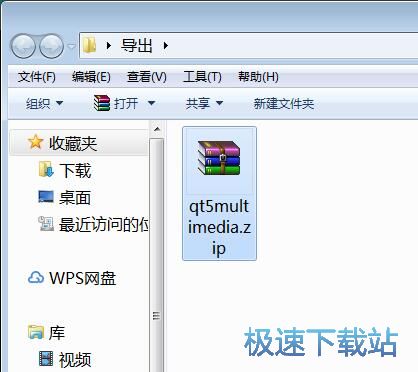The width and height of the screenshot is (418, 372).
Task: Click the 打开 toolbar button
Action: click(126, 103)
